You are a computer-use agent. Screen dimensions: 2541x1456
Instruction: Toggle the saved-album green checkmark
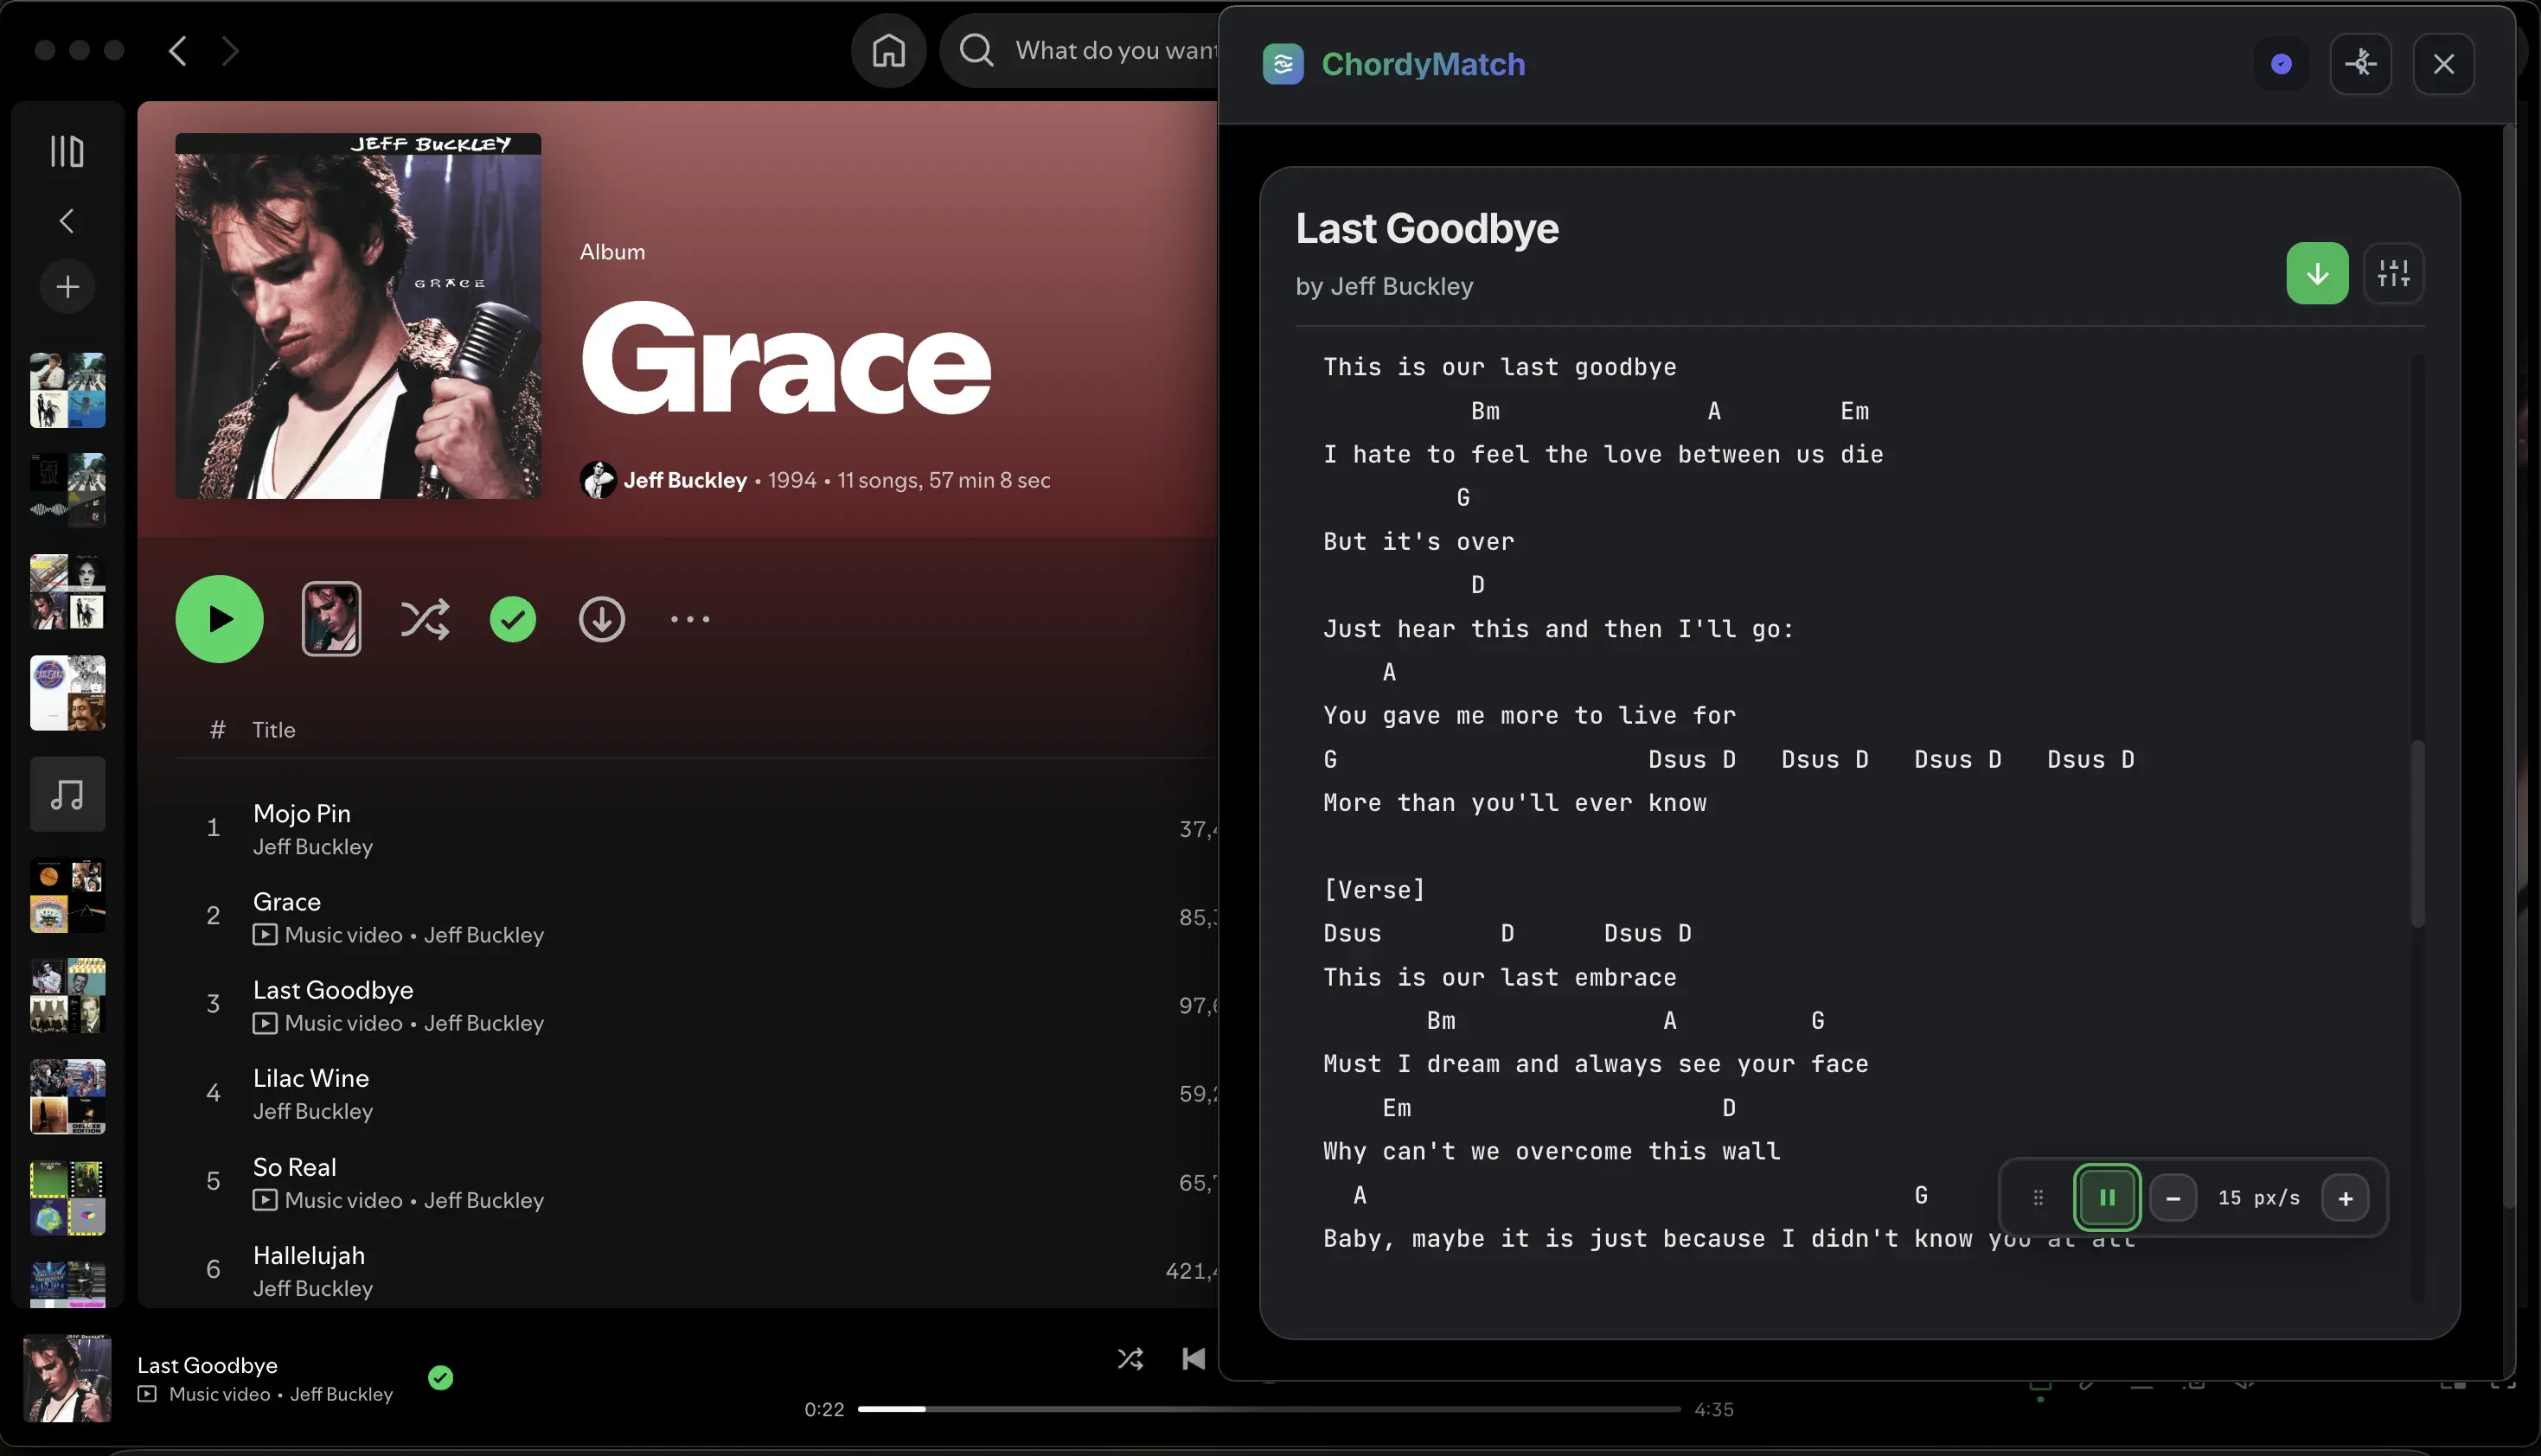pos(513,619)
